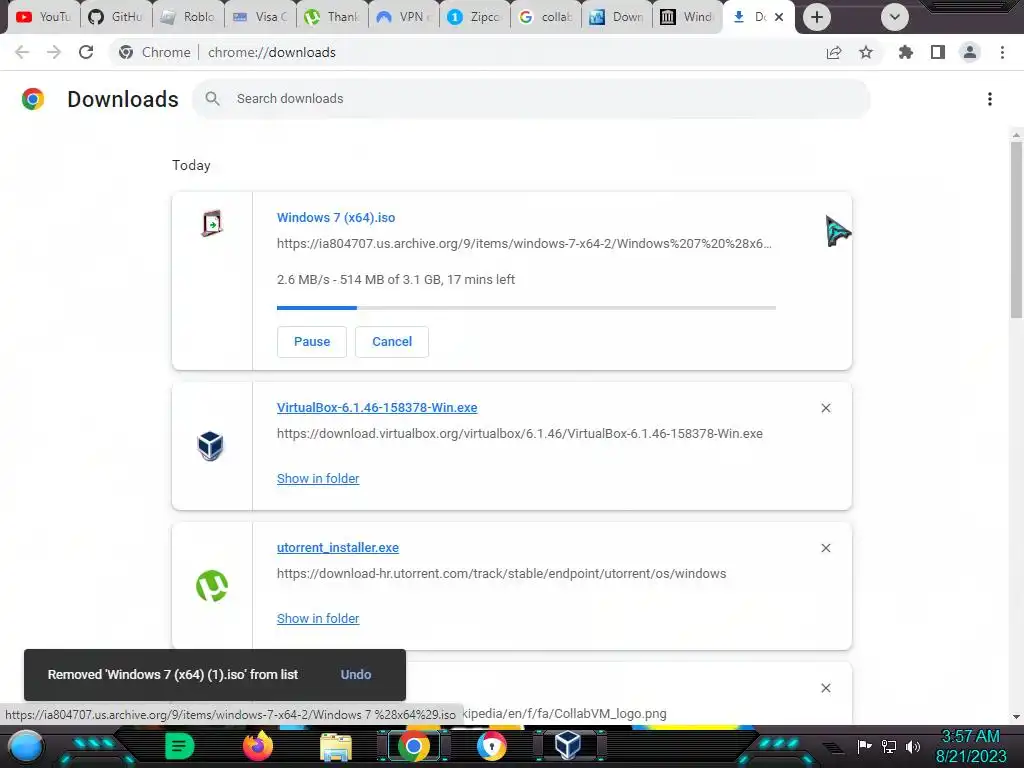1024x768 pixels.
Task: Remove VirtualBox installer from list
Action: (x=825, y=408)
